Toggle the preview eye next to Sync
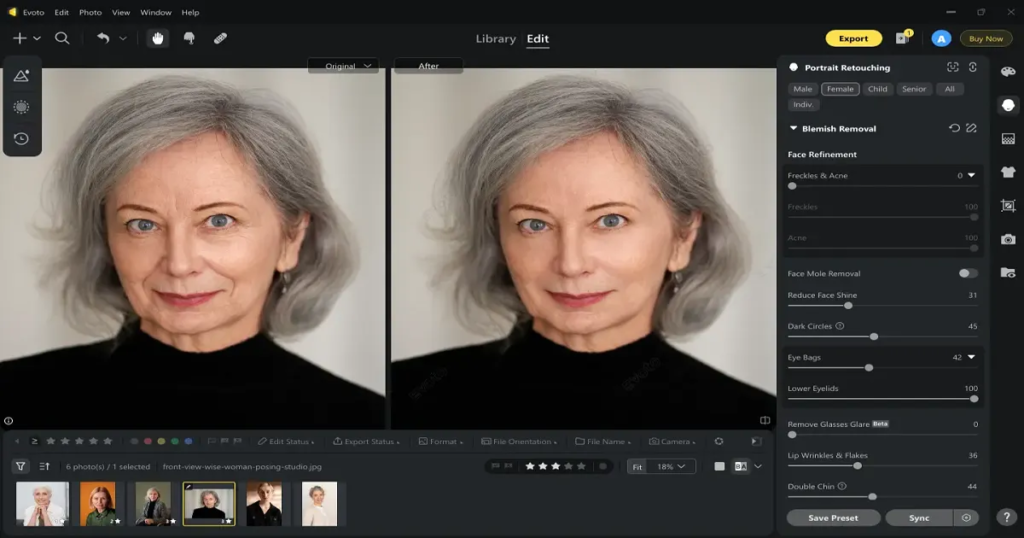1024x538 pixels. pyautogui.click(x=966, y=518)
